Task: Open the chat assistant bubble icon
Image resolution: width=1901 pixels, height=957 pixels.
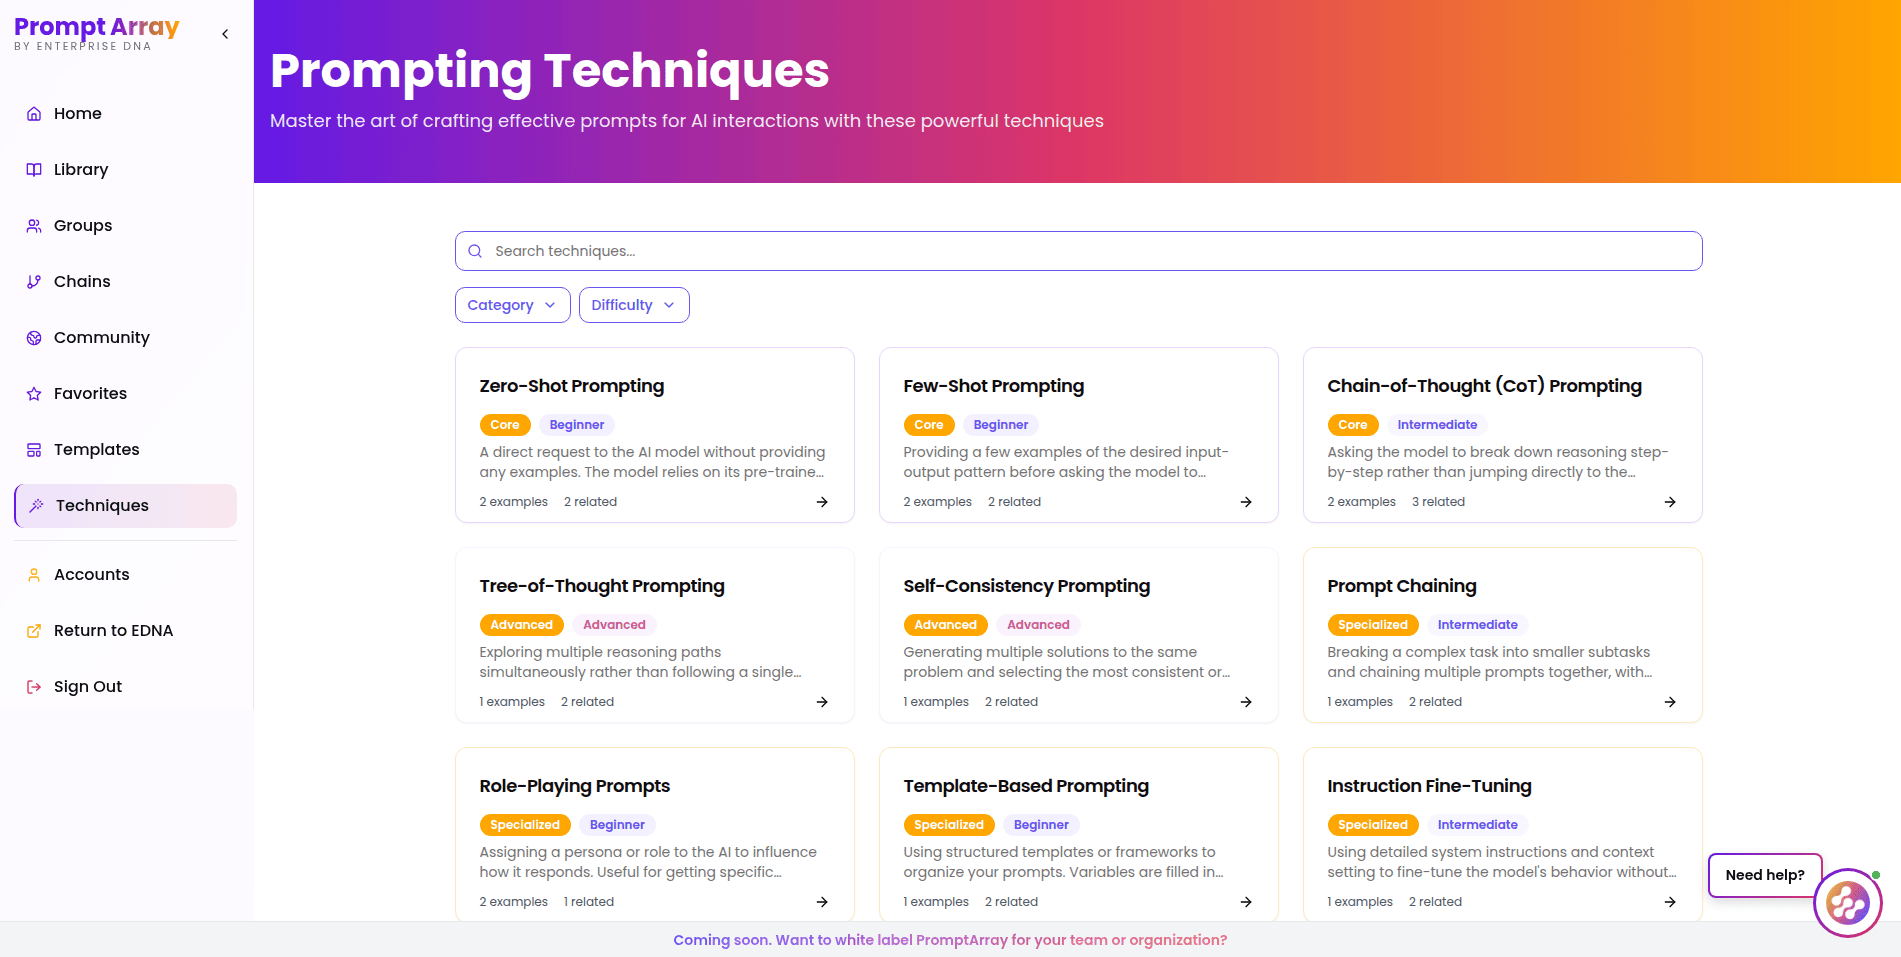Action: point(1847,903)
